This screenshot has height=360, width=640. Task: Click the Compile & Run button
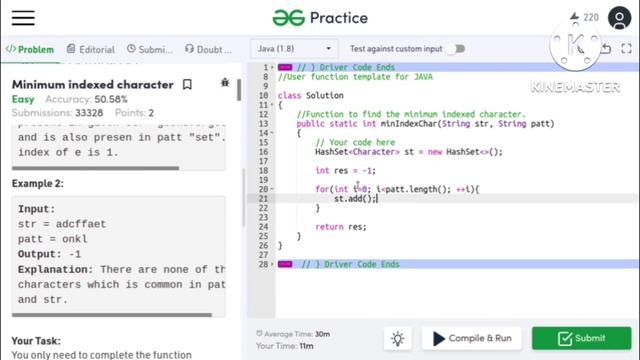pyautogui.click(x=471, y=338)
